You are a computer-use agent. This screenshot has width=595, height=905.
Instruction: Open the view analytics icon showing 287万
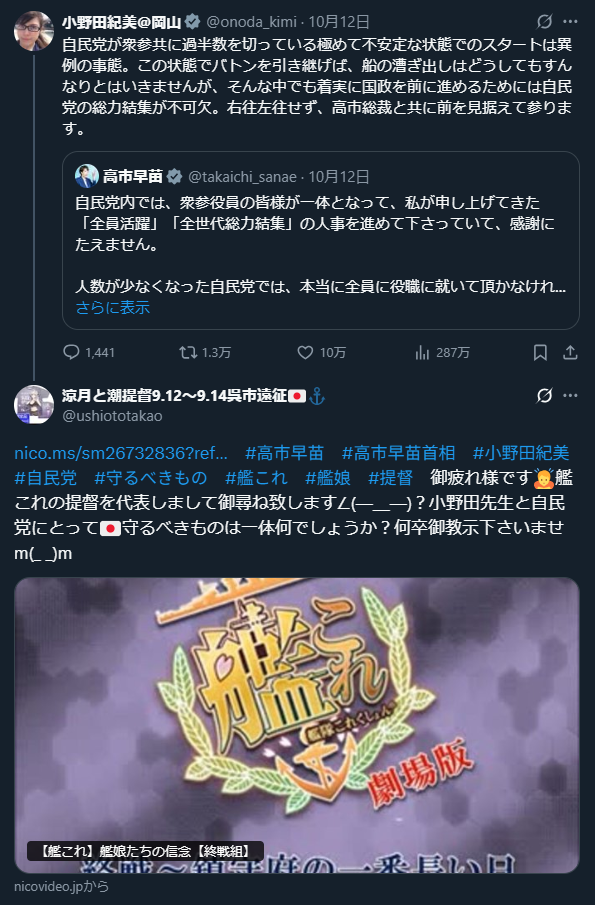click(x=422, y=352)
